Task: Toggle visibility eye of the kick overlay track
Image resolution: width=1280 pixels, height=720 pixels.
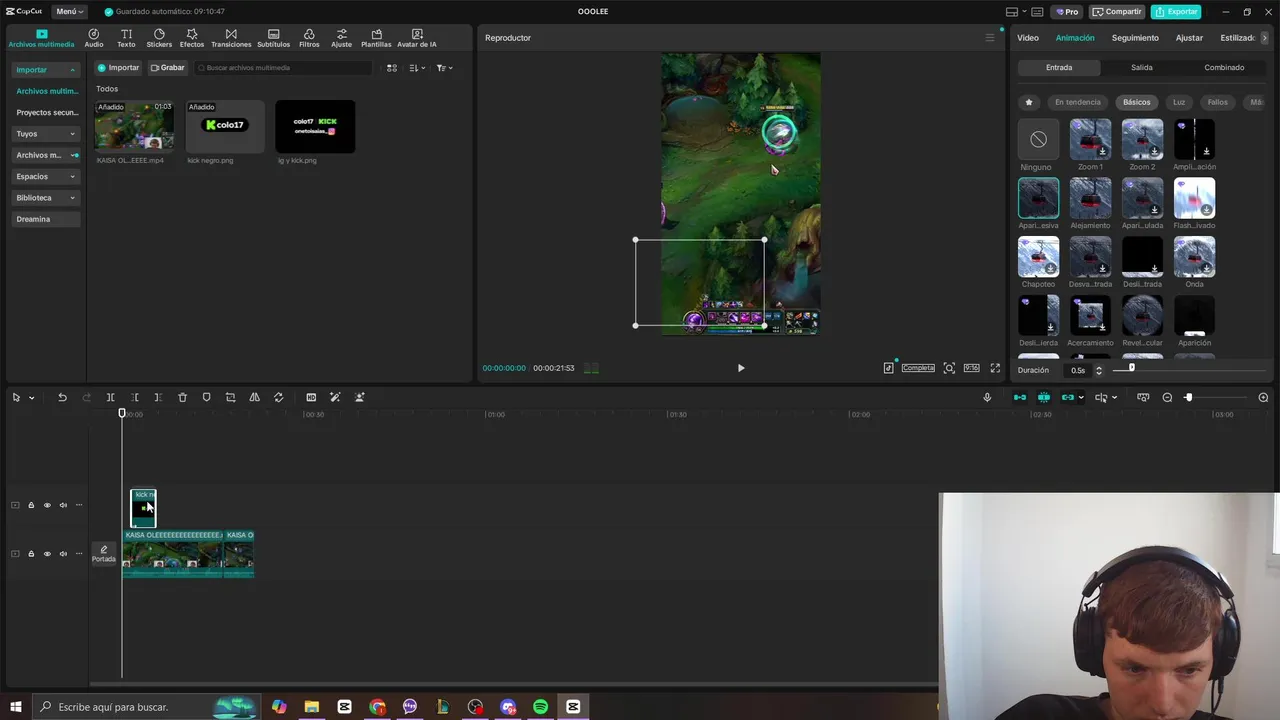Action: pyautogui.click(x=47, y=505)
